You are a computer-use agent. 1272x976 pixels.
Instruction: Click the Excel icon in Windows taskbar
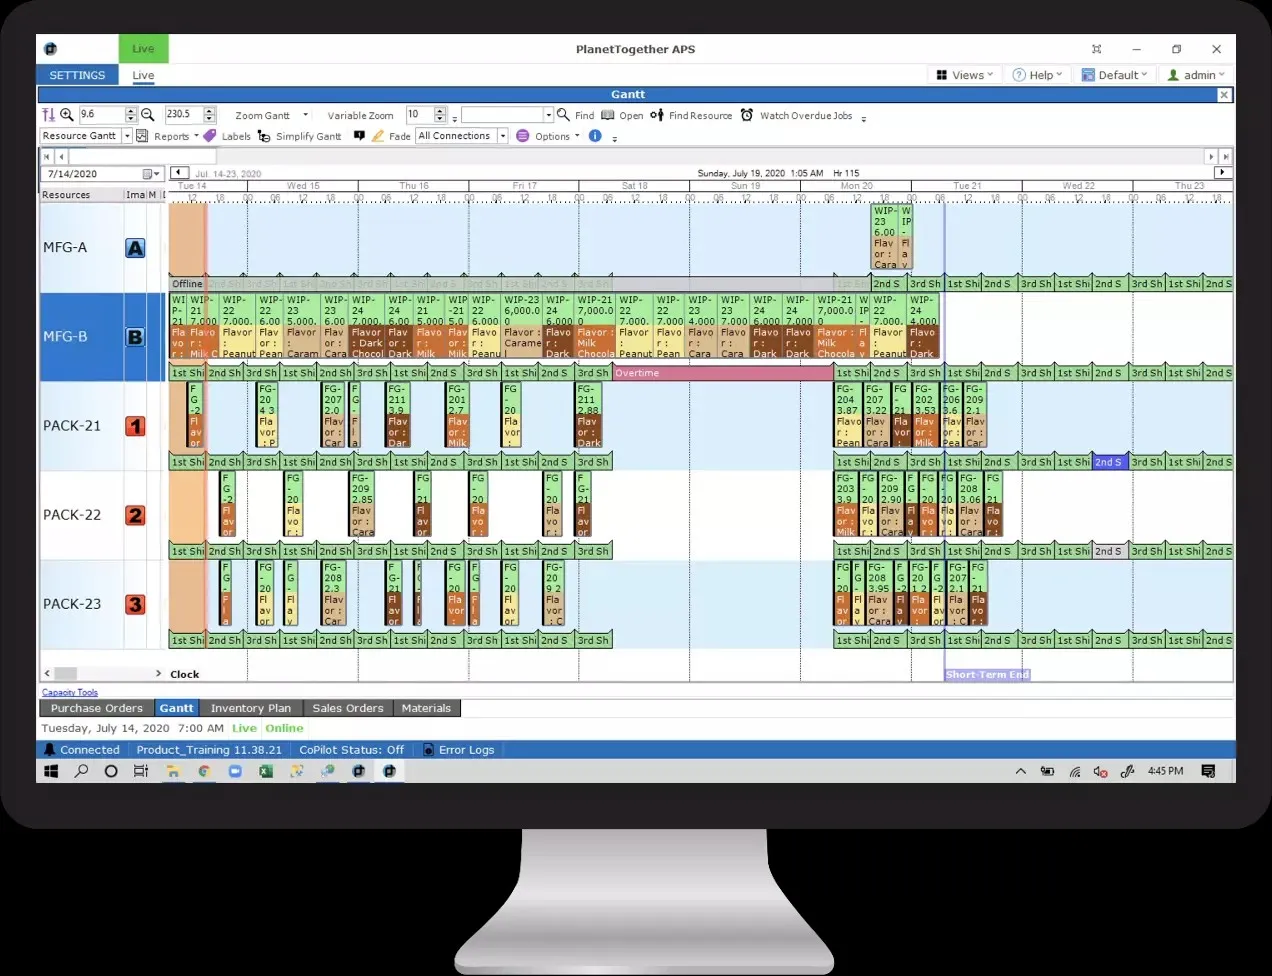coord(266,771)
